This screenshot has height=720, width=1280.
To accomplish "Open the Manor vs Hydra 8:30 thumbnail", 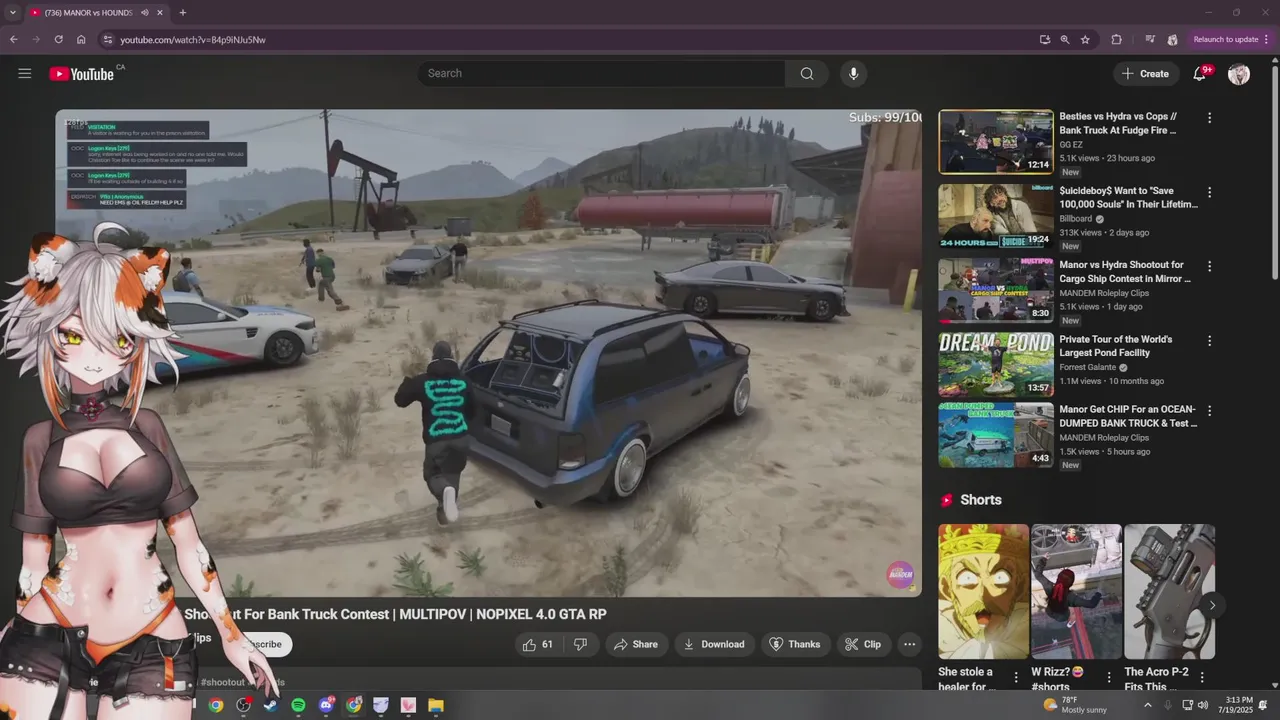I will pyautogui.click(x=996, y=290).
